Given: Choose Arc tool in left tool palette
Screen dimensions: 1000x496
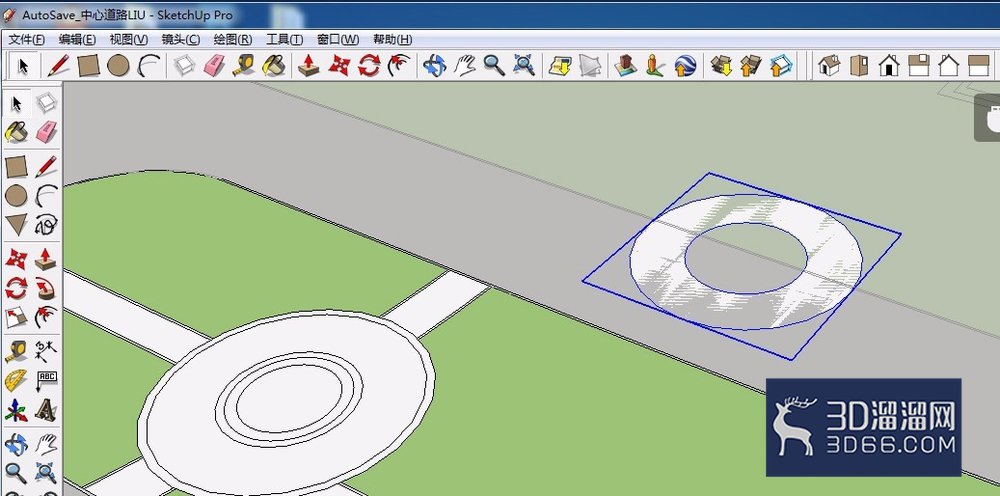Looking at the screenshot, I should click(x=46, y=196).
